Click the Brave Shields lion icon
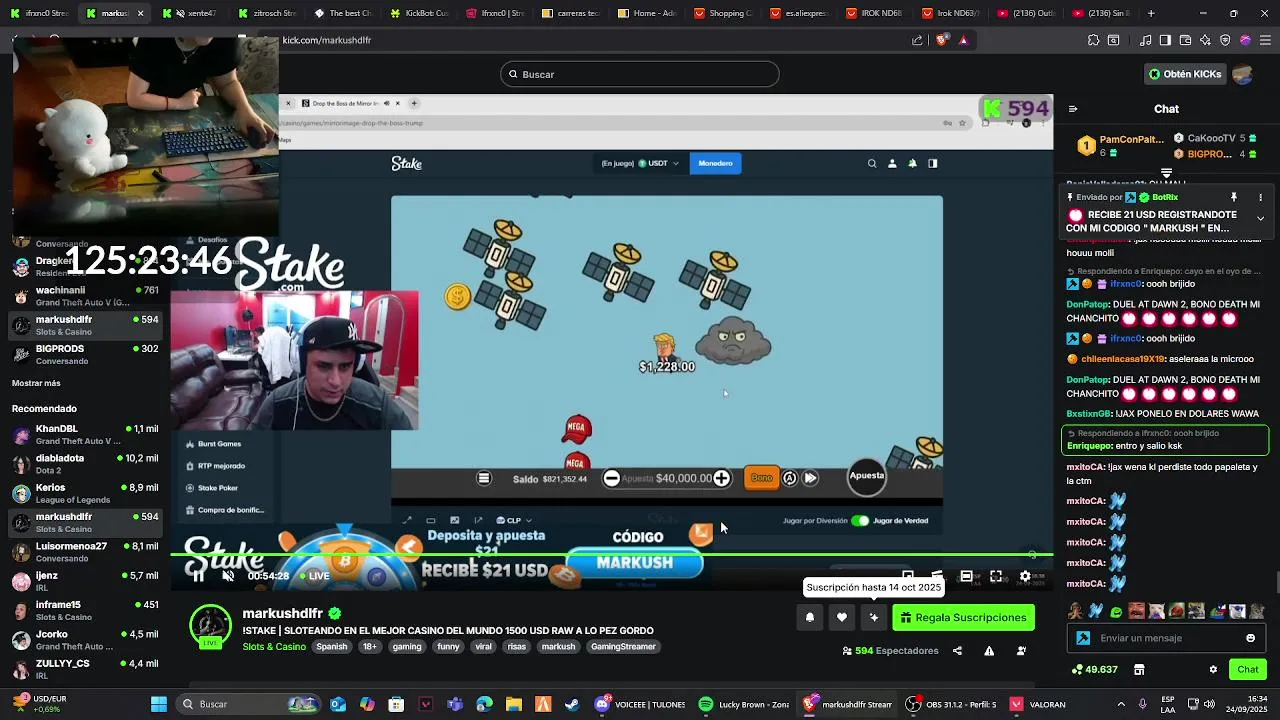Image resolution: width=1280 pixels, height=720 pixels. [941, 40]
